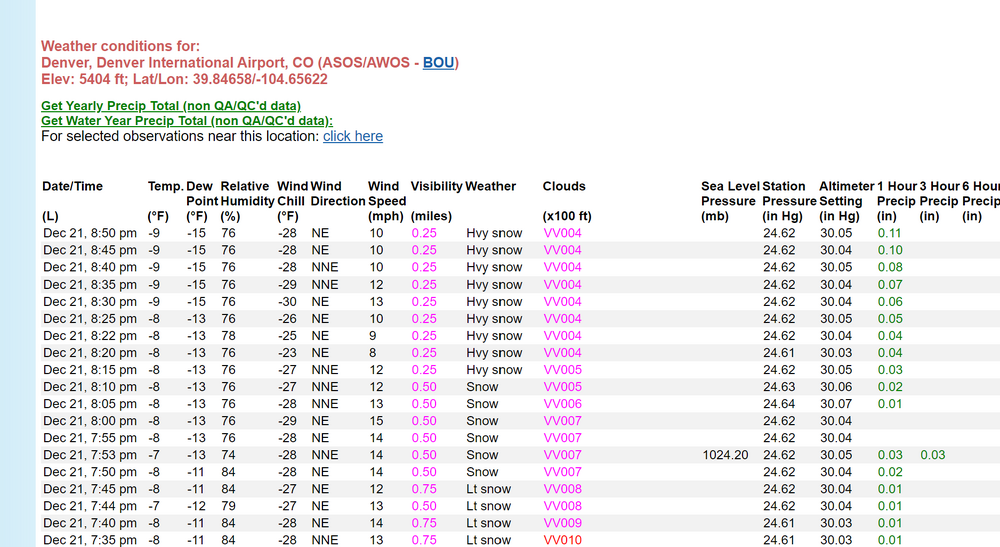This screenshot has width=1000, height=547.
Task: Click the 'Dec 21, 8:35 pm' row timestamp
Action: click(90, 284)
